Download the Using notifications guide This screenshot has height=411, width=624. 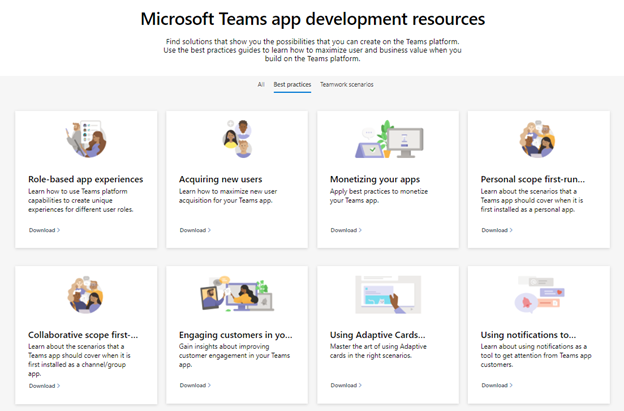[497, 385]
